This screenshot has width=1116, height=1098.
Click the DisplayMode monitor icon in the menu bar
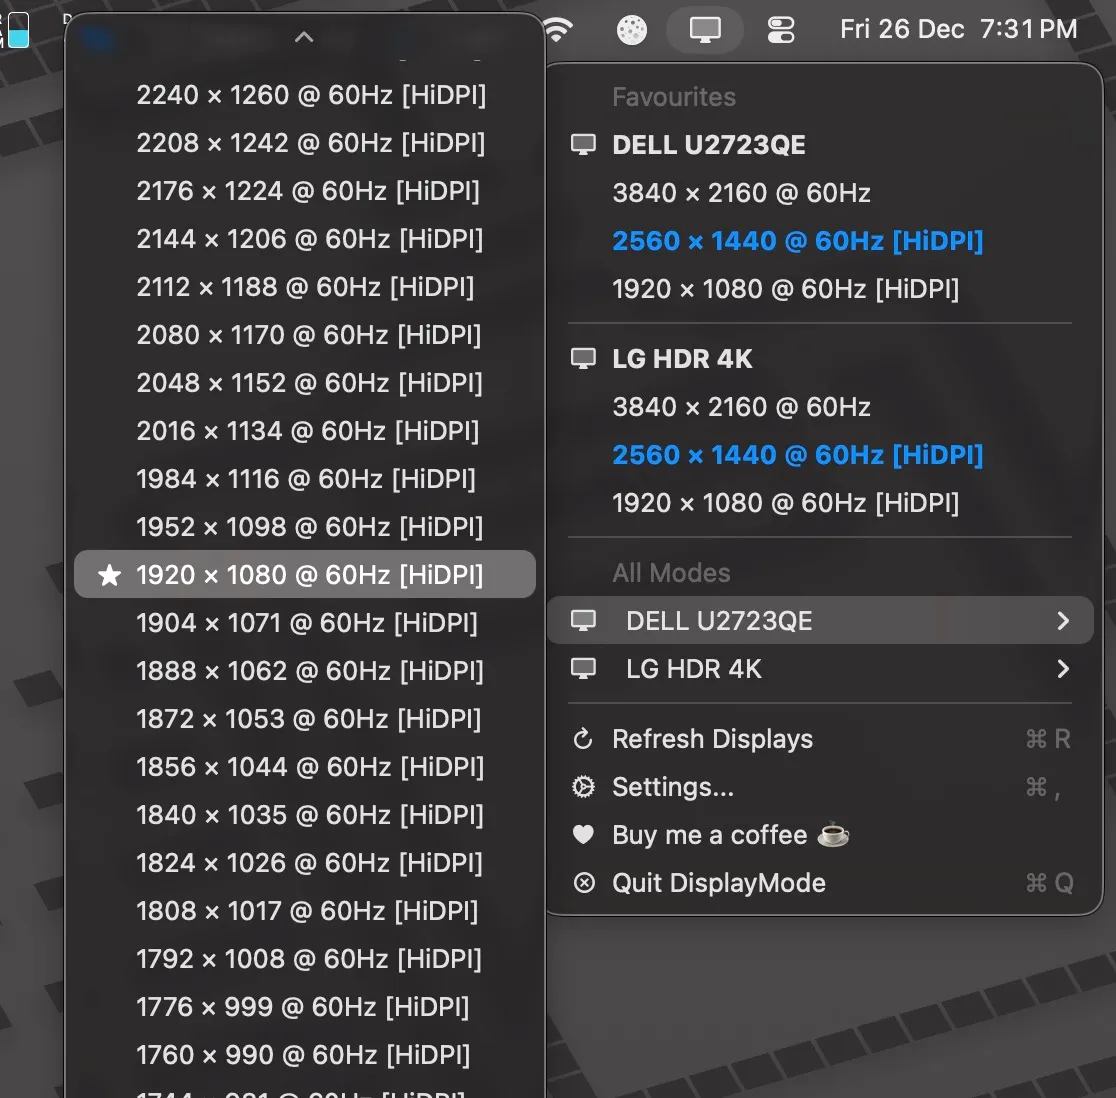(x=704, y=29)
